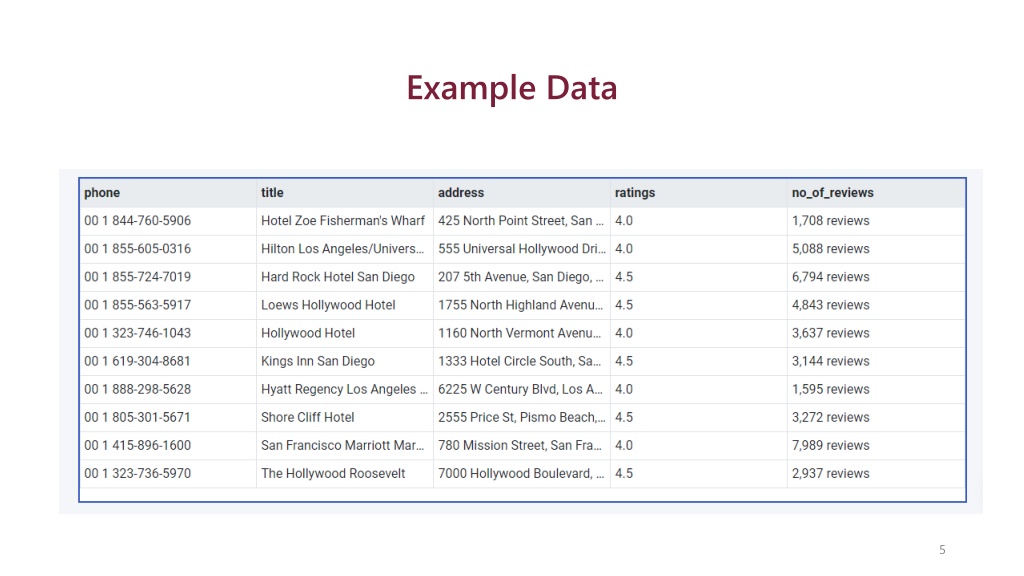Click rating 4.5 in Kings Inn row
Image resolution: width=1024 pixels, height=576 pixels.
coord(624,361)
